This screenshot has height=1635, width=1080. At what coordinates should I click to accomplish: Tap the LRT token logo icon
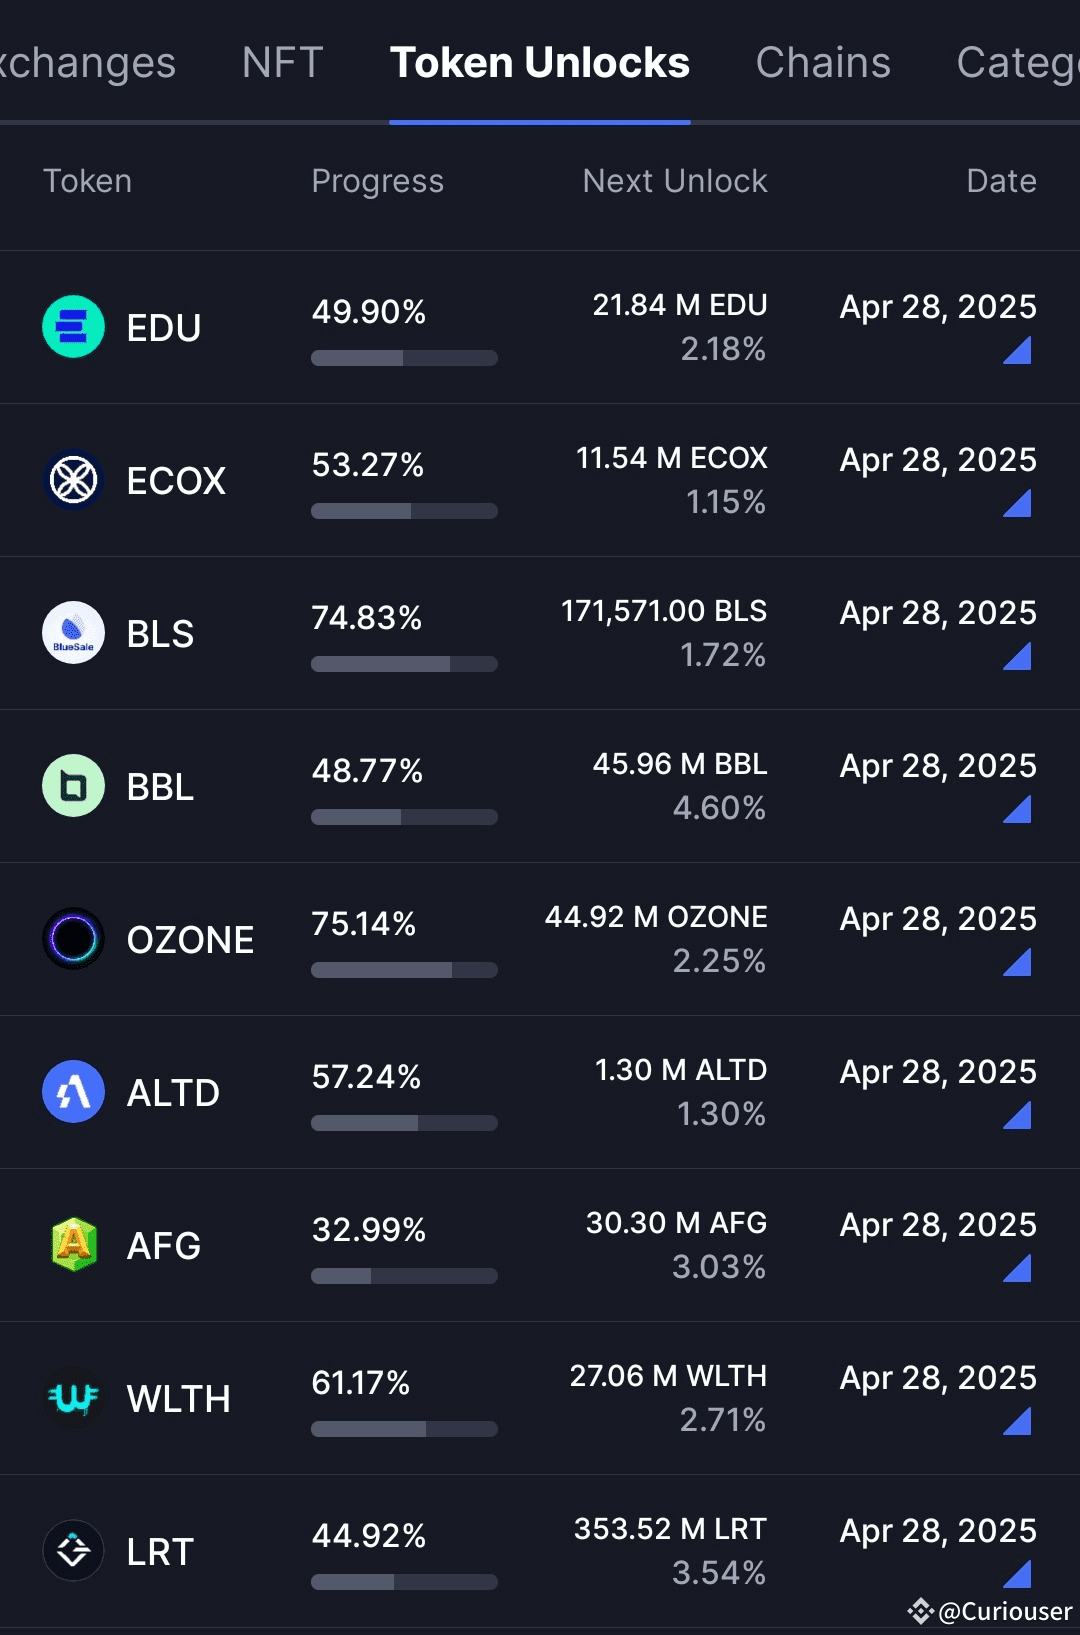tap(73, 1551)
